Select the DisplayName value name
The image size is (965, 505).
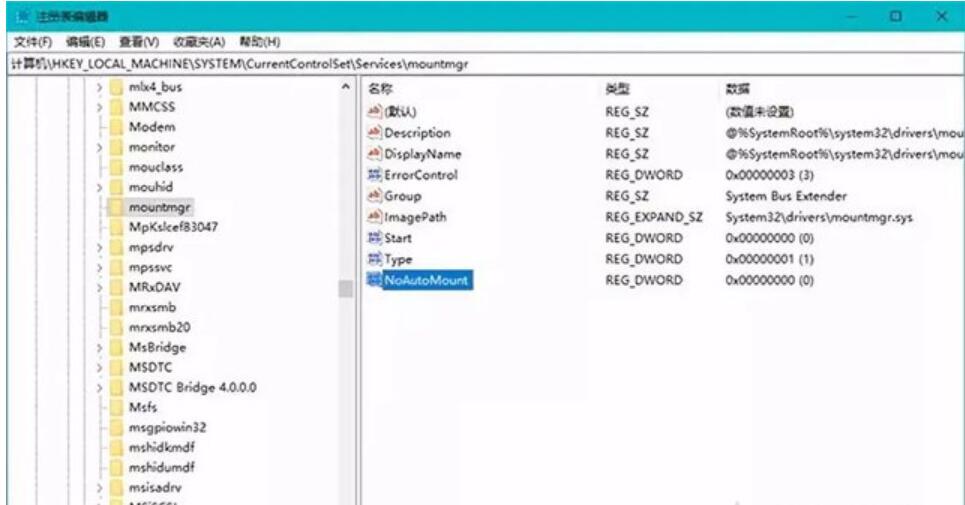tap(423, 154)
